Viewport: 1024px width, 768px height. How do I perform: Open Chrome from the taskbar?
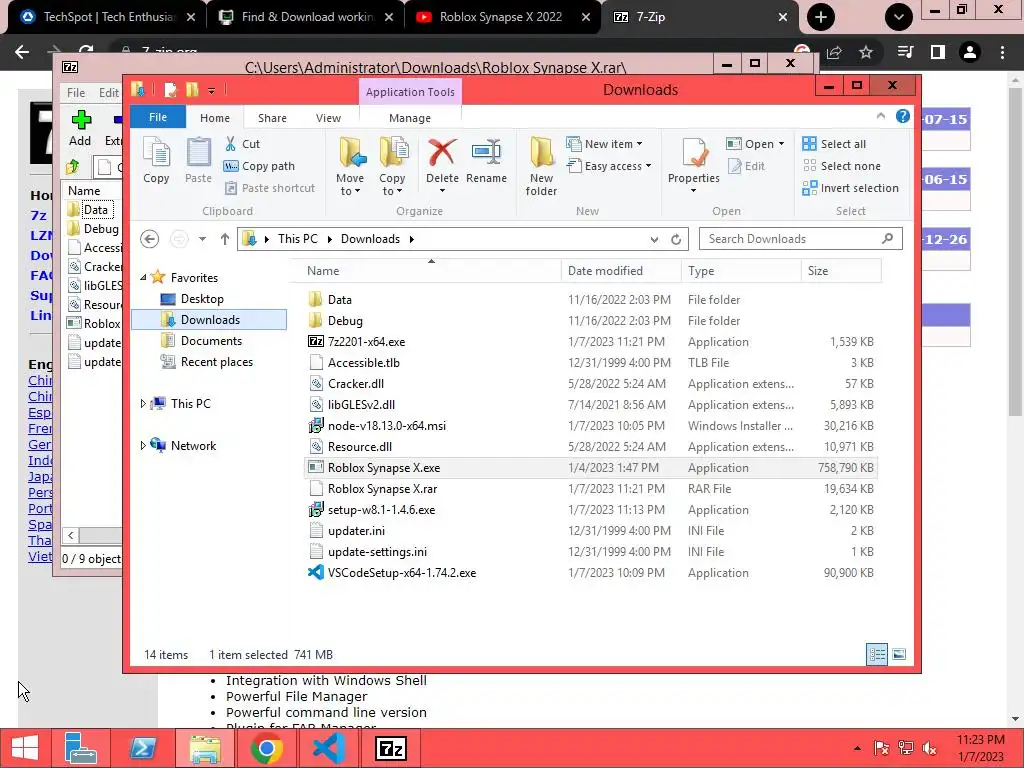click(x=266, y=748)
